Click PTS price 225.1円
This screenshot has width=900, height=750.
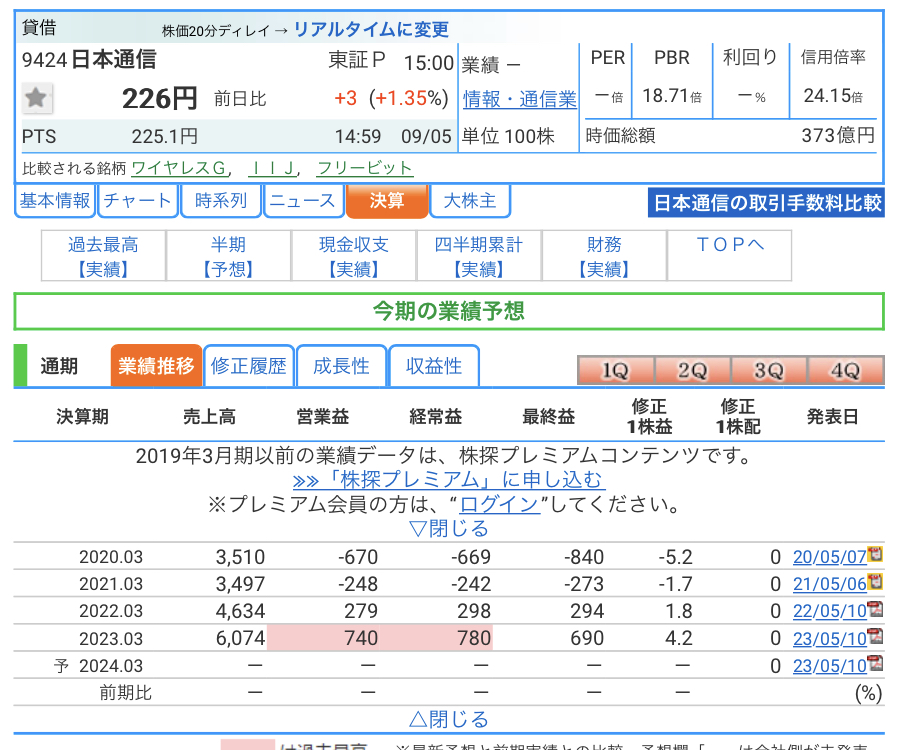[x=165, y=137]
